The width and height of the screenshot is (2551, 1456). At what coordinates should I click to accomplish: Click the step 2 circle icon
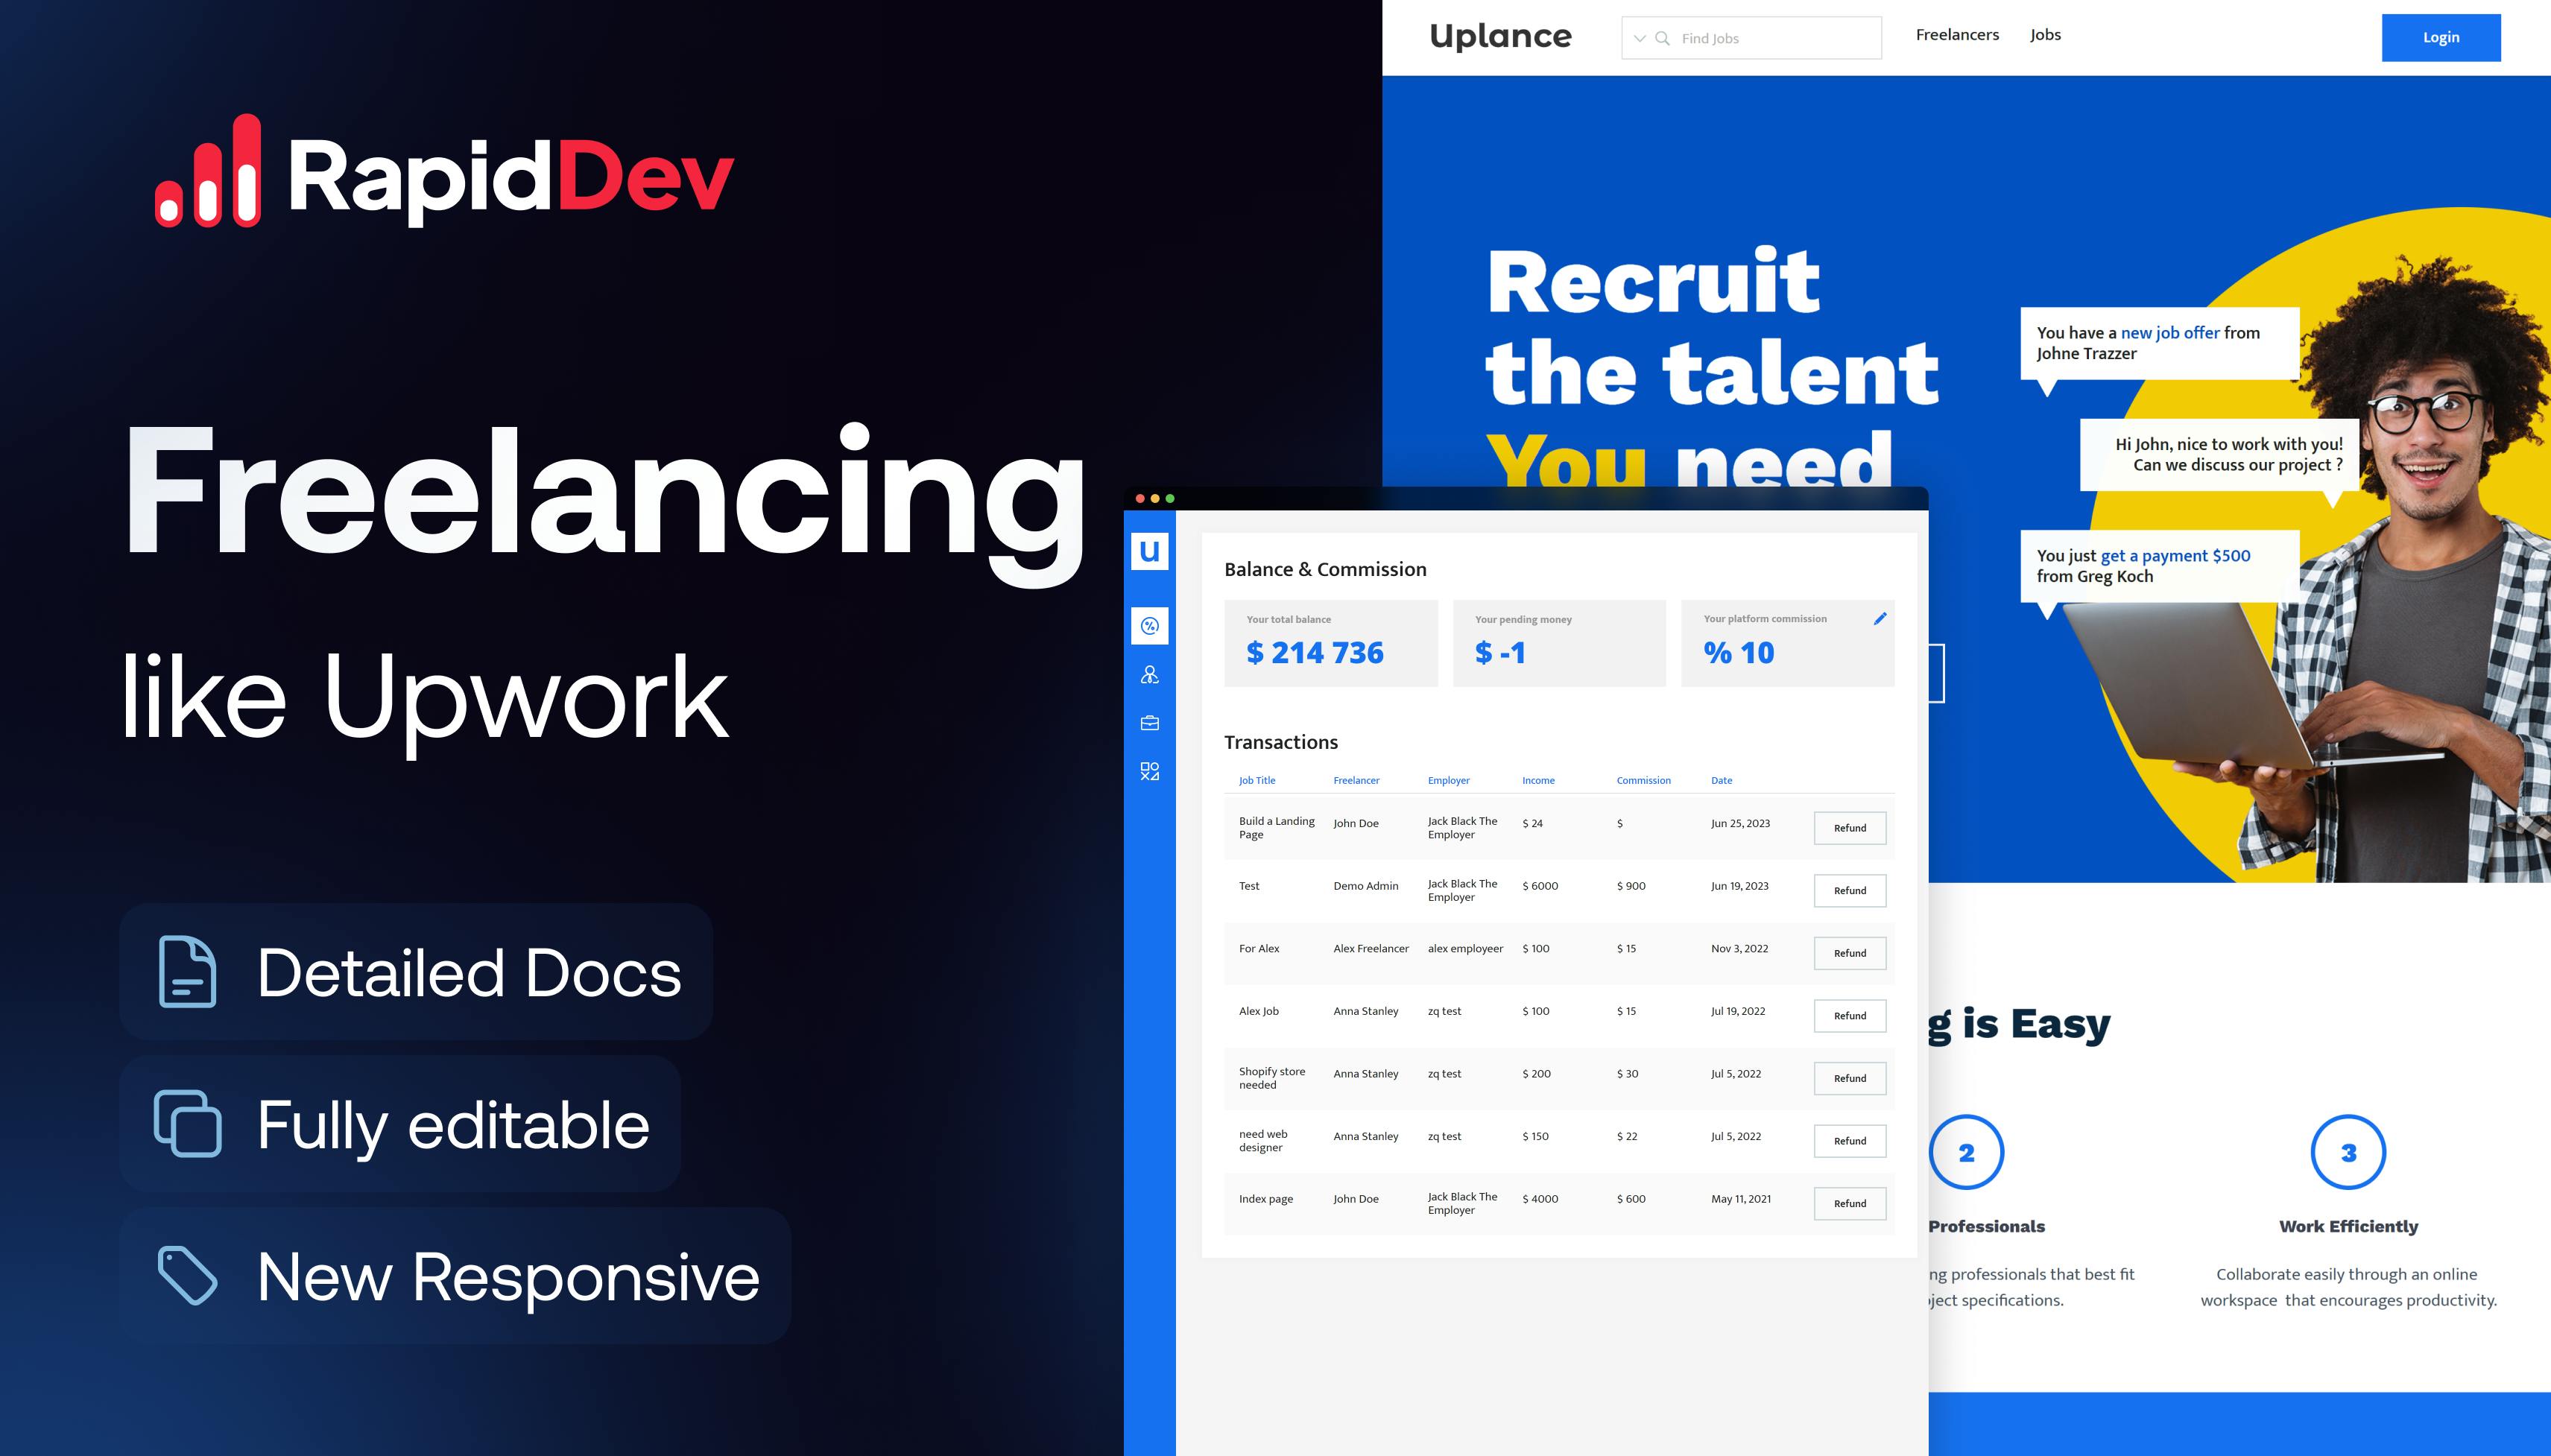coord(1966,1152)
